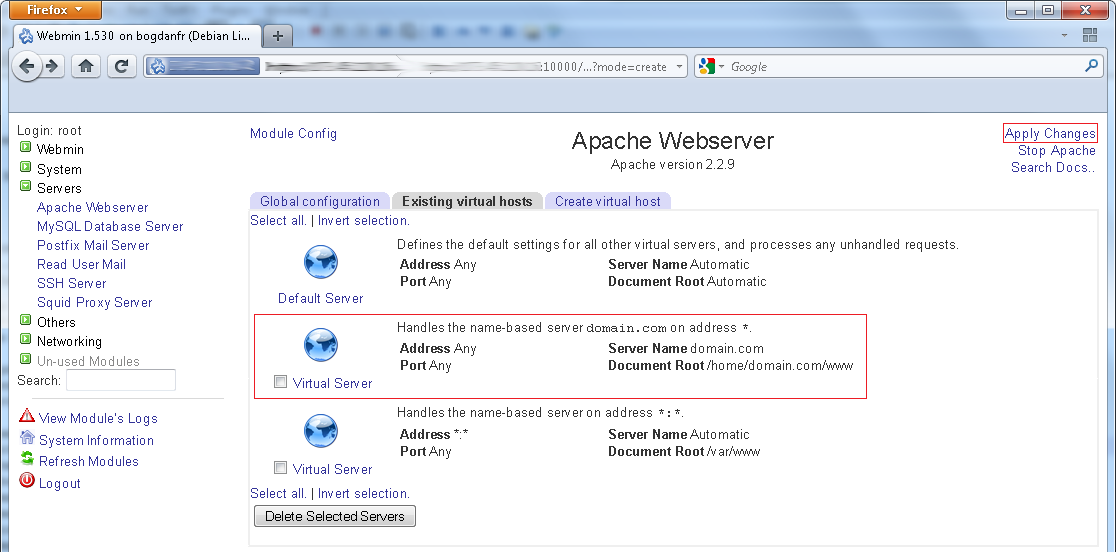The image size is (1119, 552).
Task: Expand the Webmin category in sidebar
Action: (26, 149)
